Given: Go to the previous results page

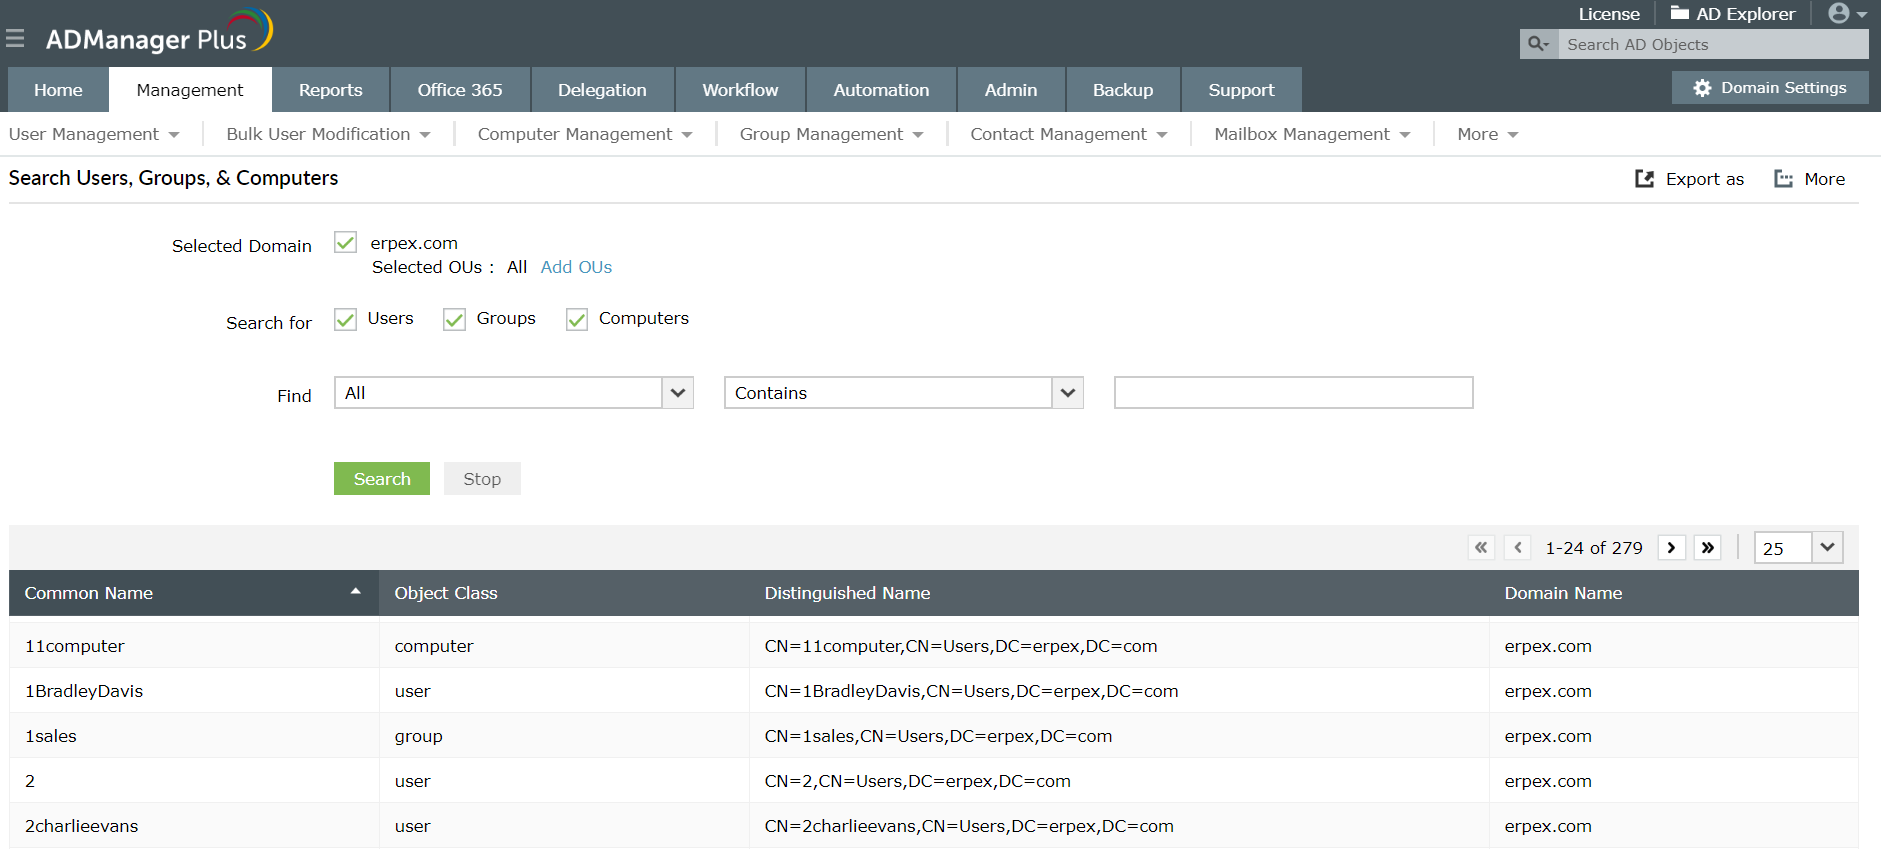Looking at the screenshot, I should pyautogui.click(x=1518, y=547).
